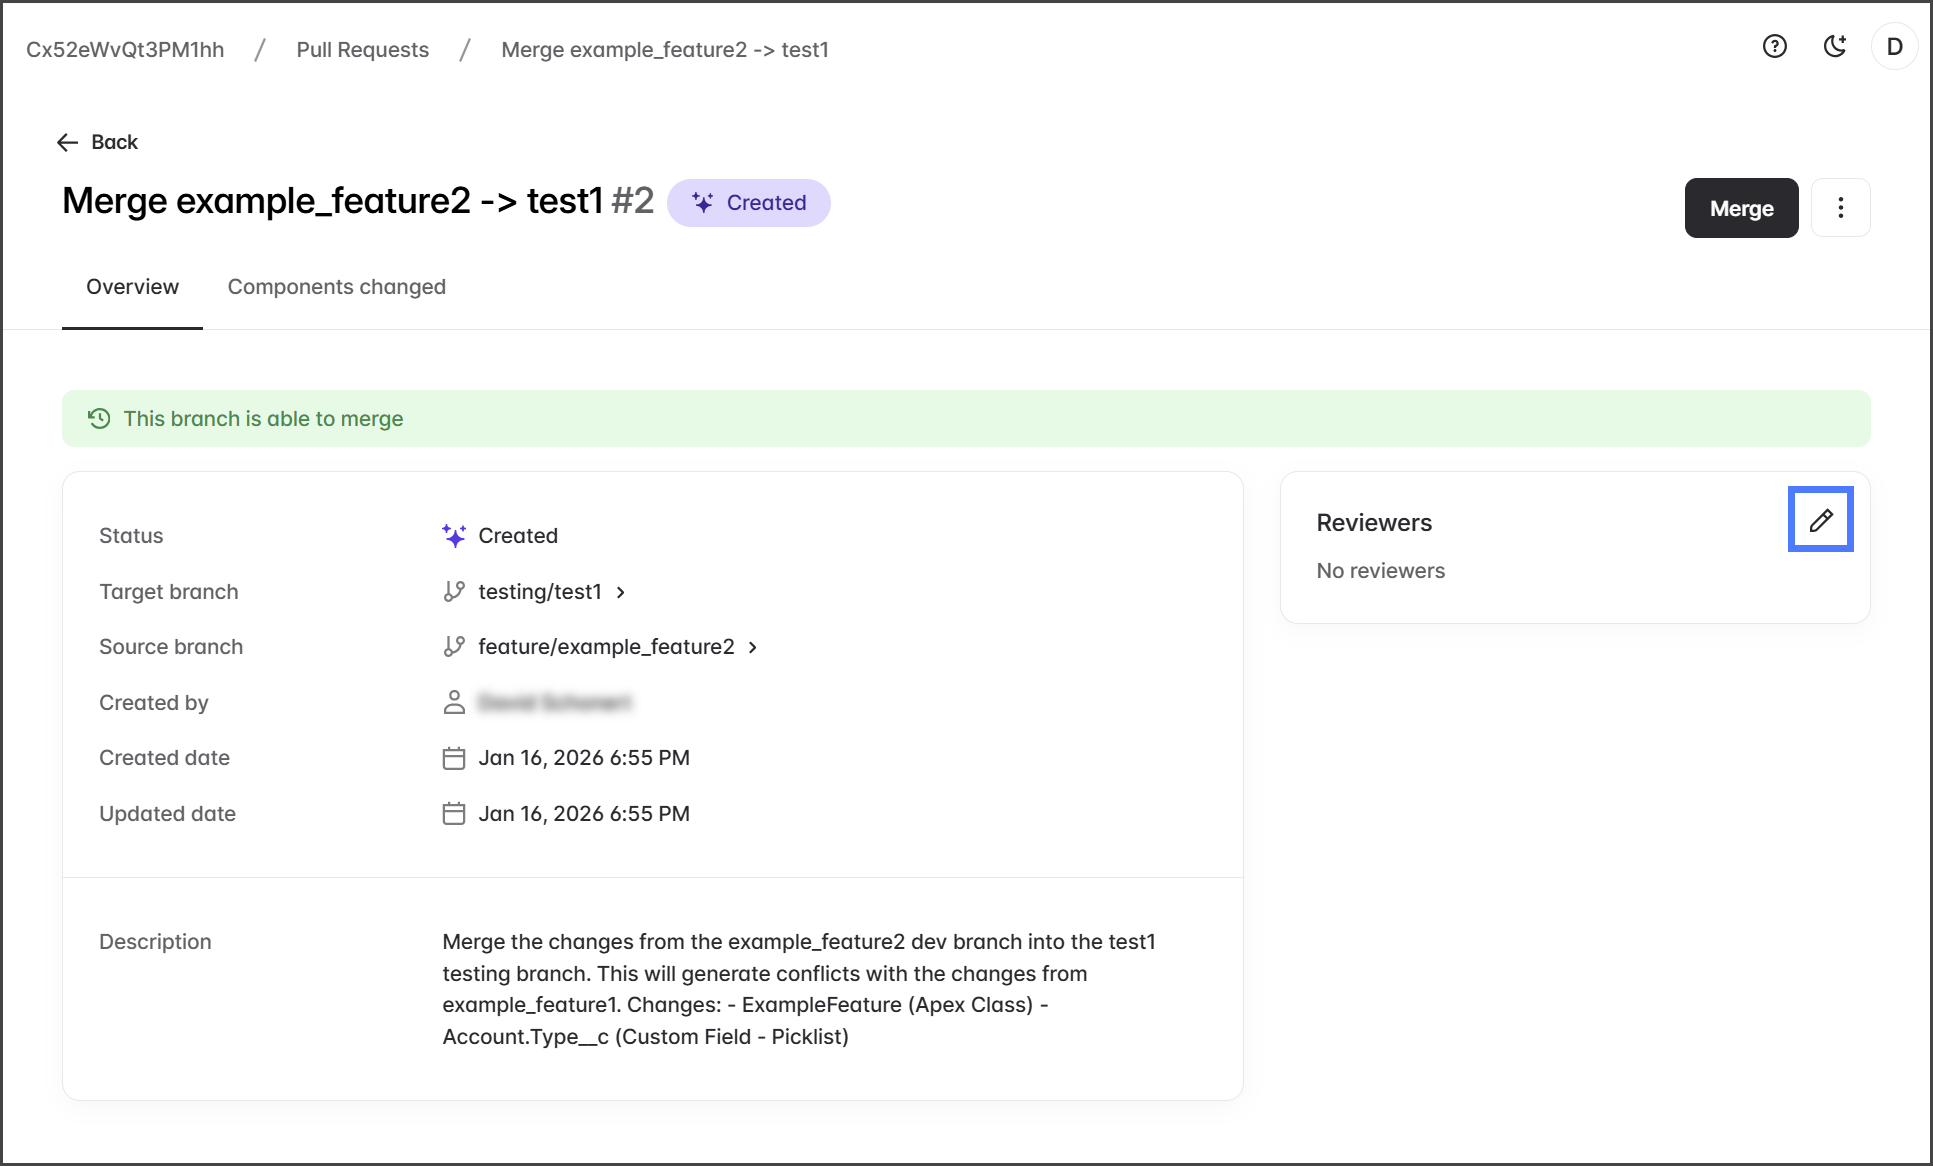Open the Cx52eWvQt3PM1hh breadcrumb
1933x1166 pixels.
[125, 50]
